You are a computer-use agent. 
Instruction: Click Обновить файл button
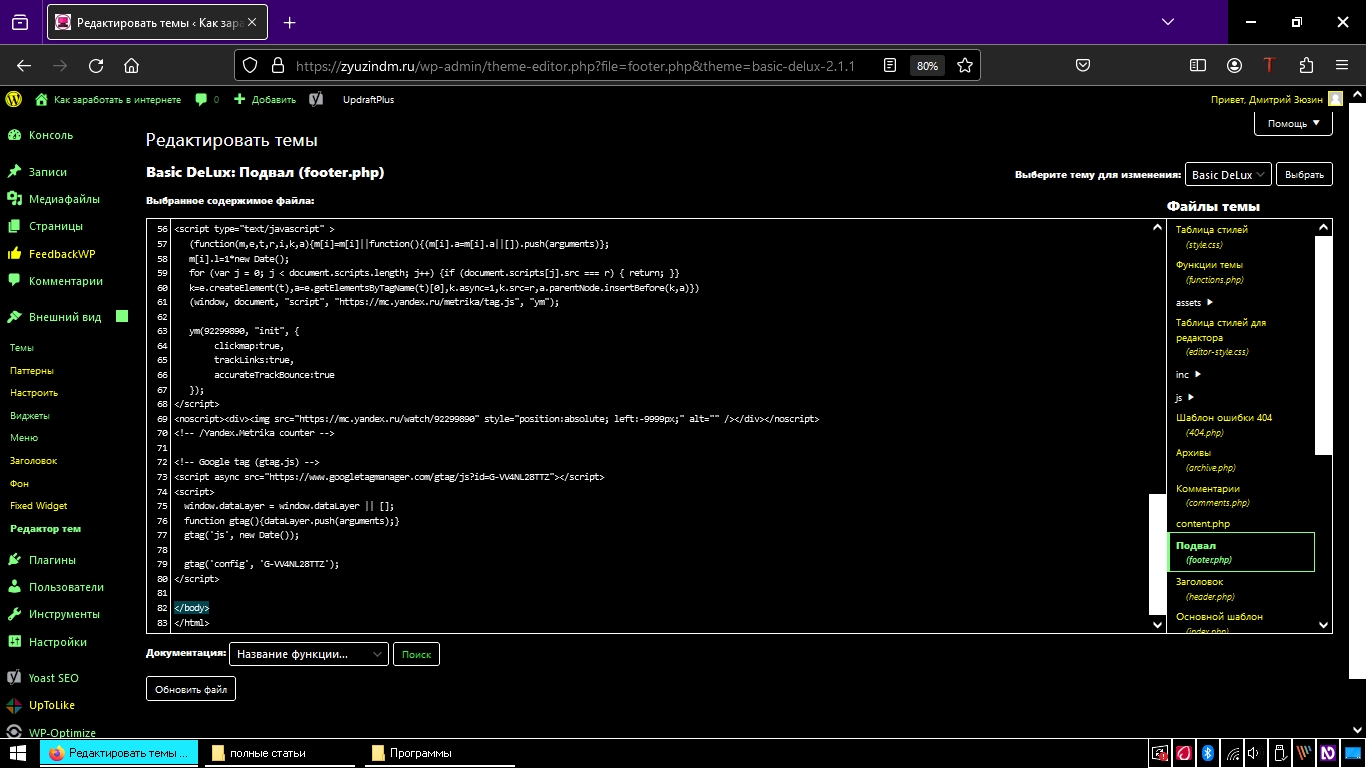[x=191, y=689]
